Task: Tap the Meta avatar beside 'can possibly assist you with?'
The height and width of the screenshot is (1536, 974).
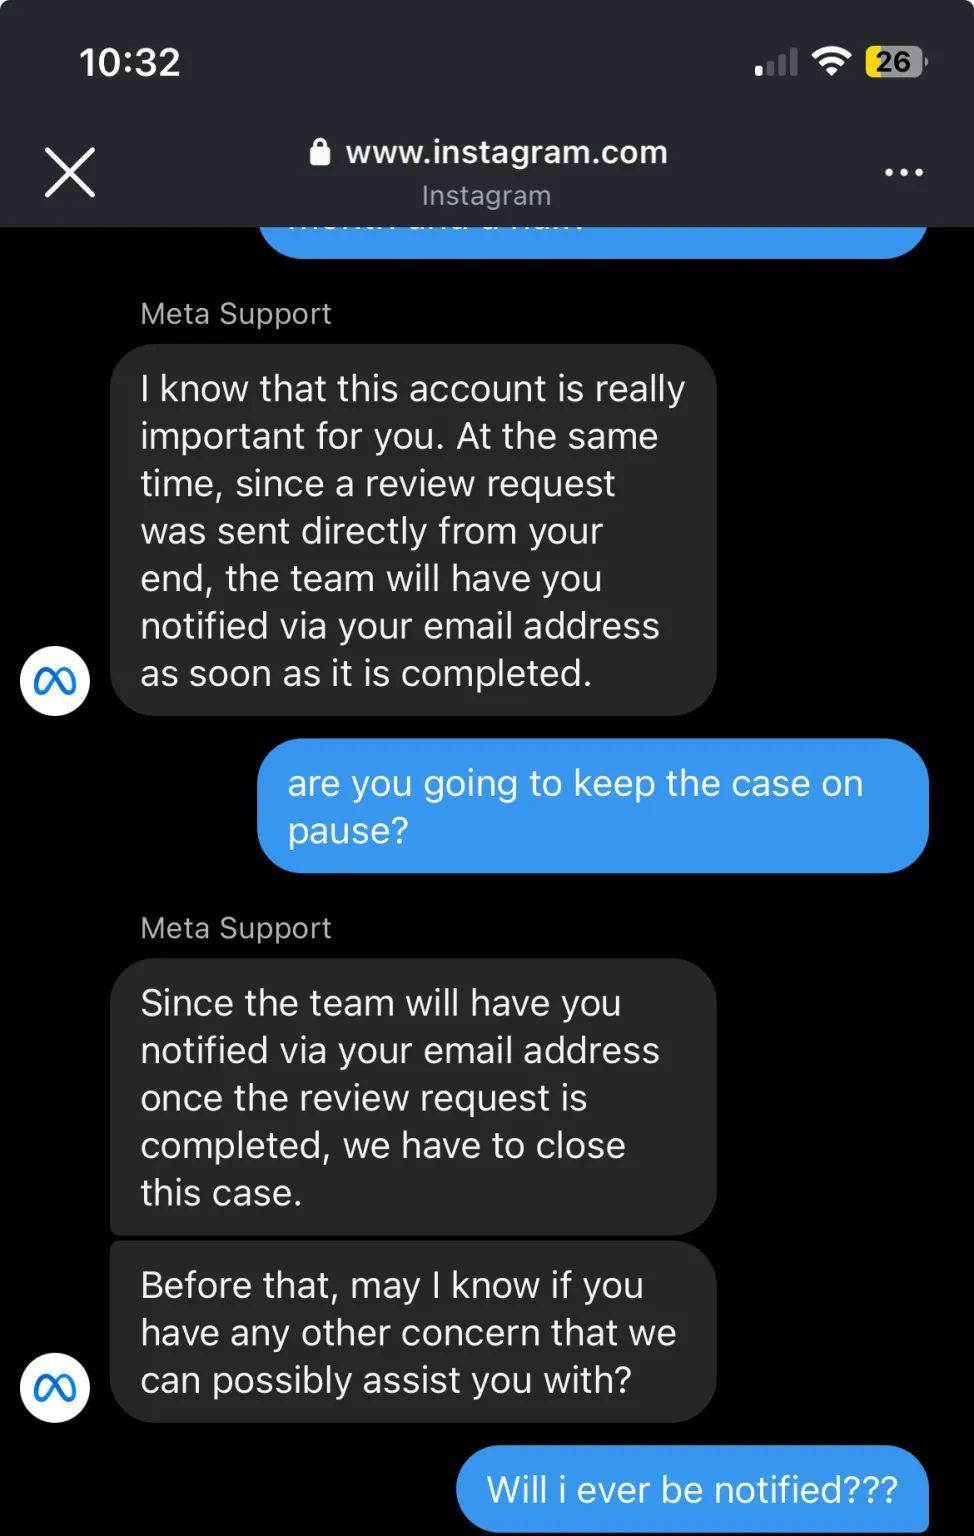Action: pos(55,1387)
